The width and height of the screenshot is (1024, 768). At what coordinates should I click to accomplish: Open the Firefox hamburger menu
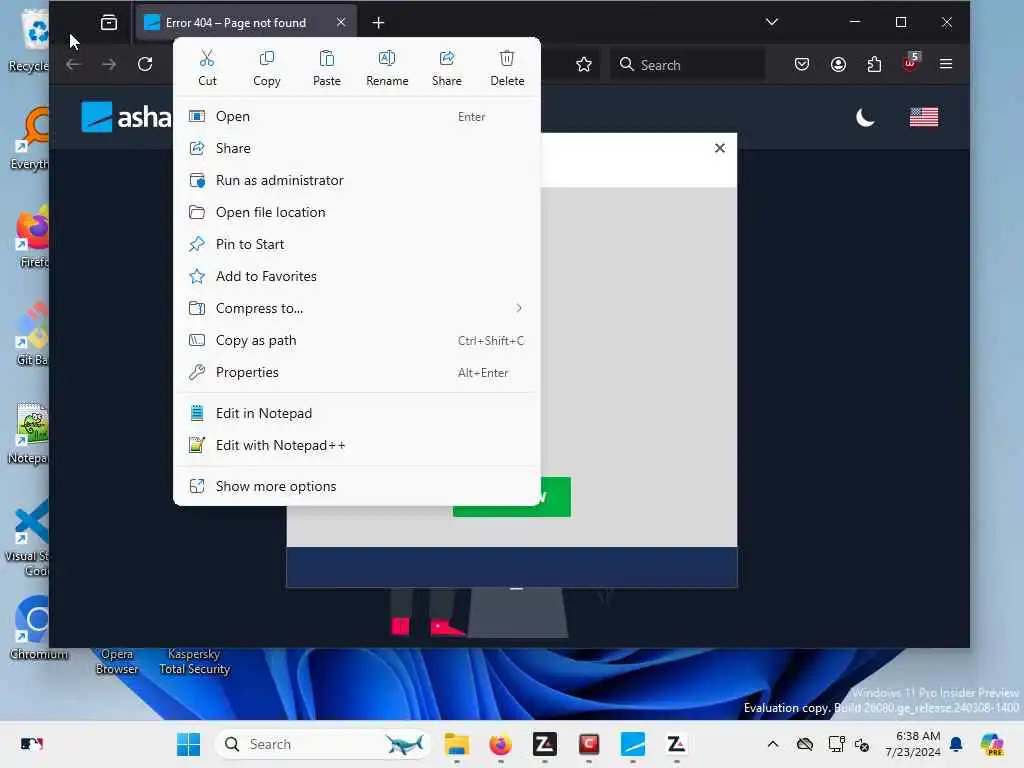click(946, 64)
